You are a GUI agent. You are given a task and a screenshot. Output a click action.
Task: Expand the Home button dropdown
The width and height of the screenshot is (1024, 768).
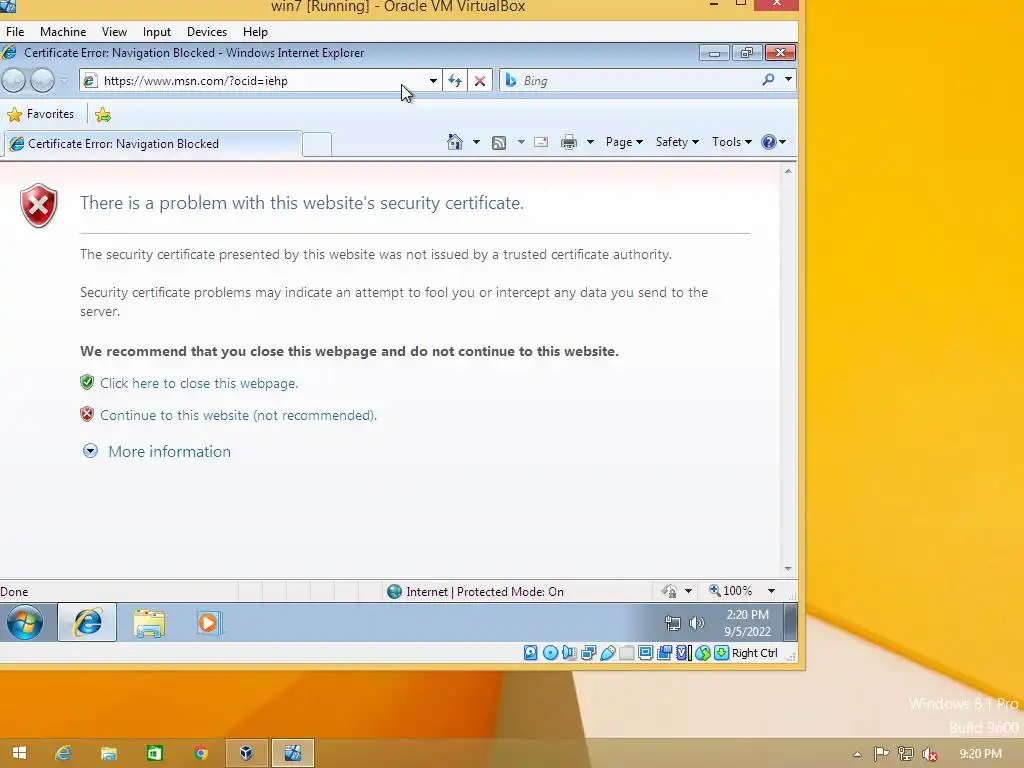tap(476, 142)
